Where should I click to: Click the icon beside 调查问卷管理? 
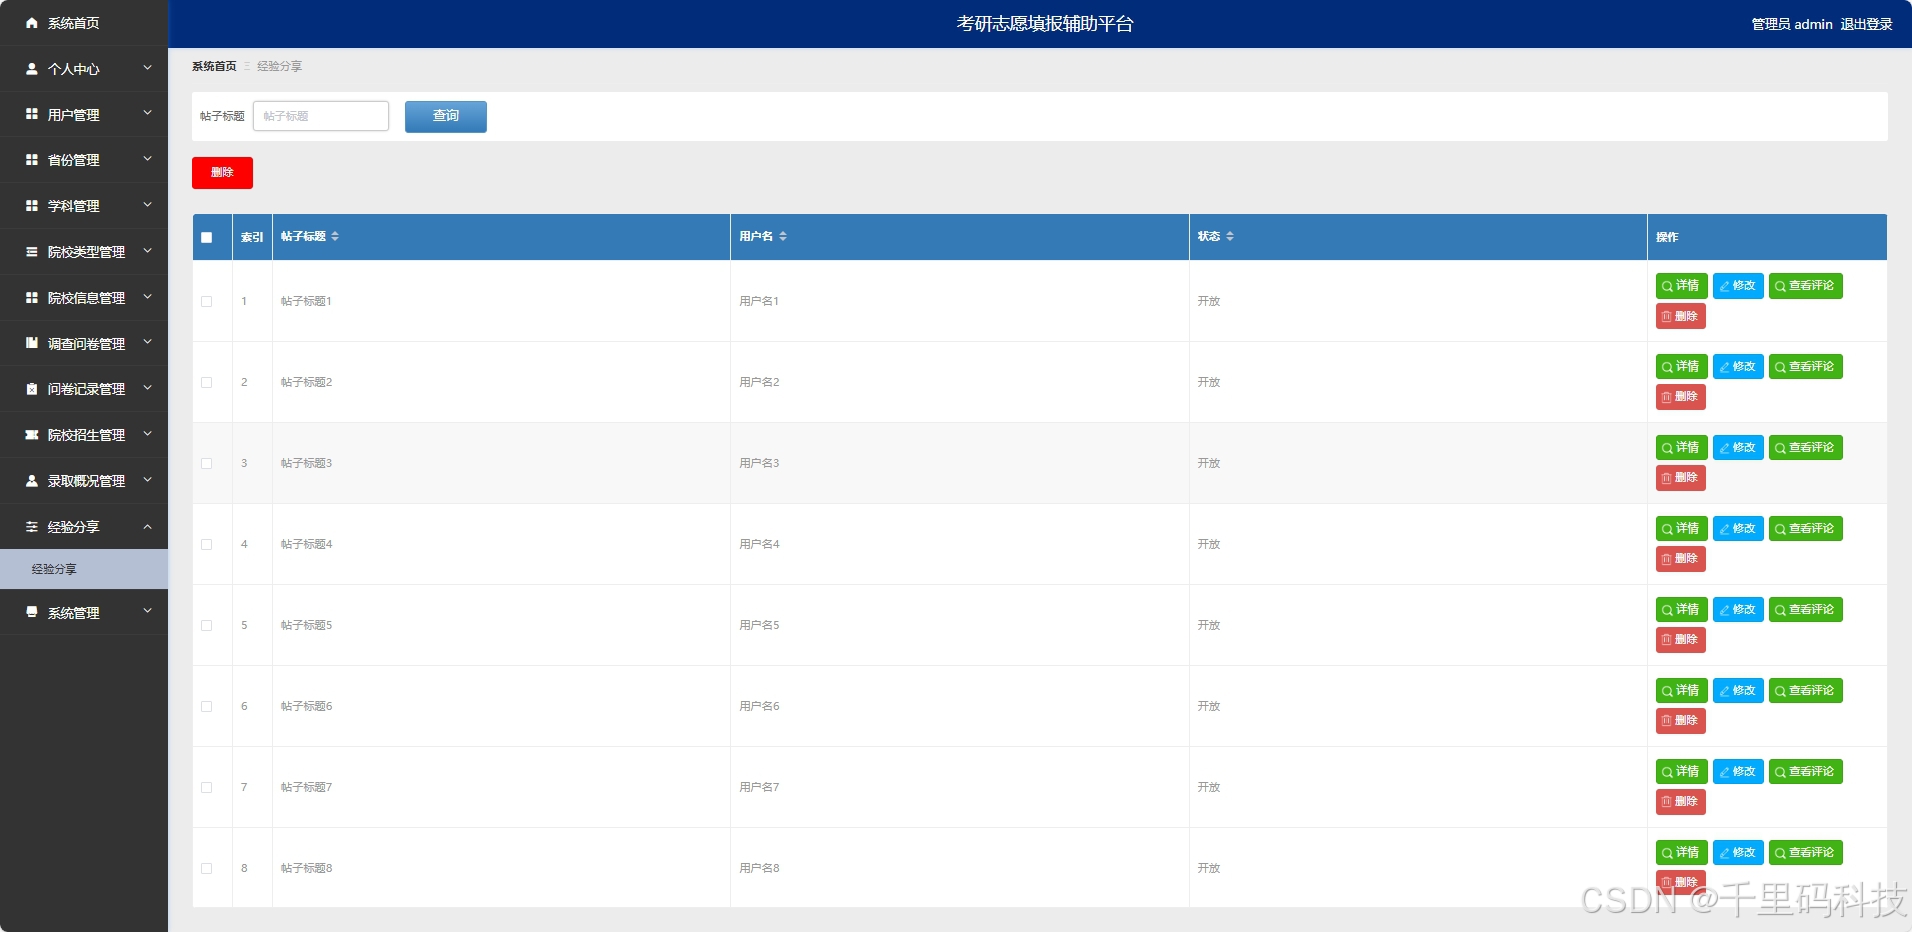(32, 343)
